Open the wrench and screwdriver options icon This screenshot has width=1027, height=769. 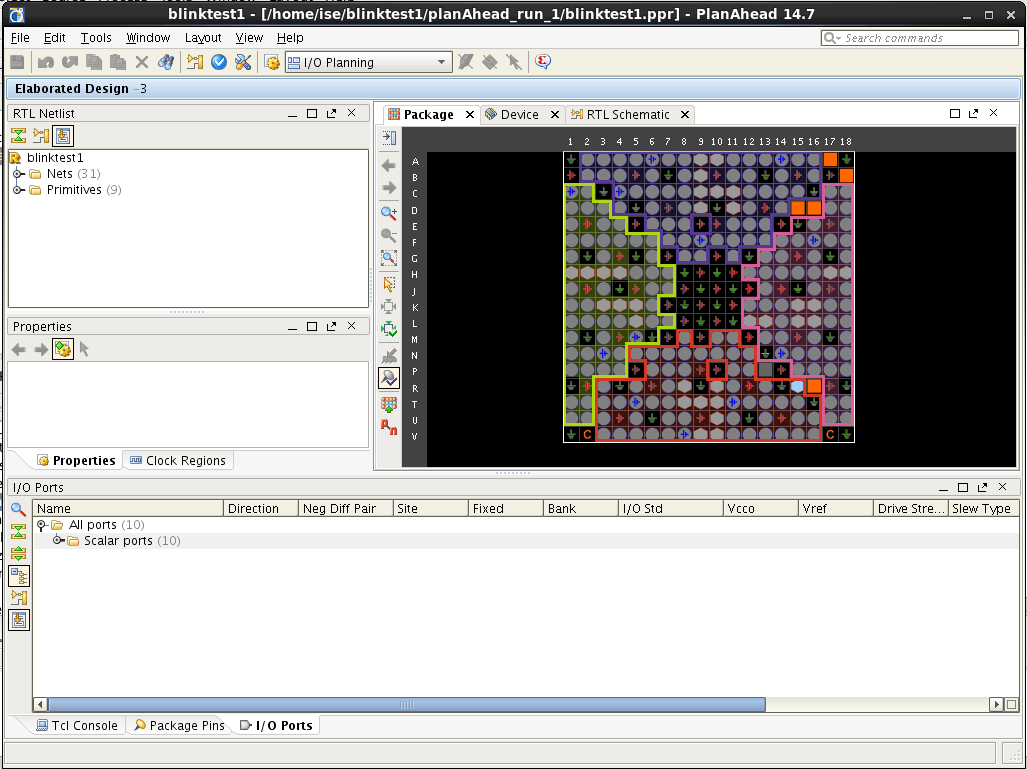pos(243,62)
